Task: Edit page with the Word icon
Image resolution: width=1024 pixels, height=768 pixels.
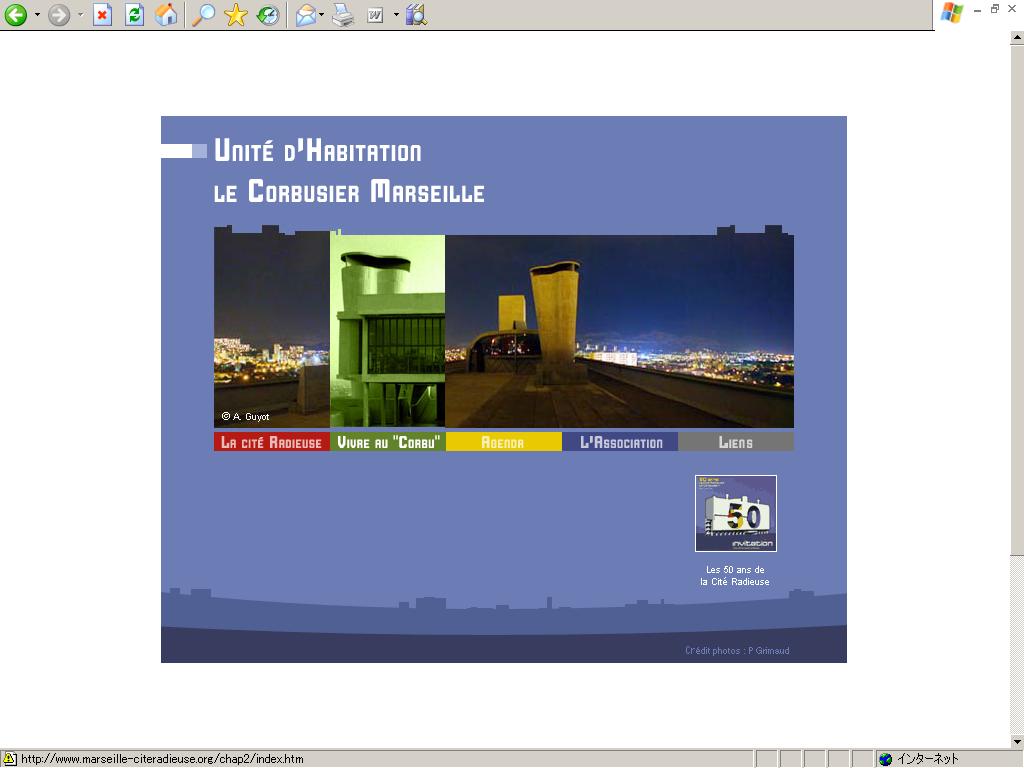Action: point(375,14)
